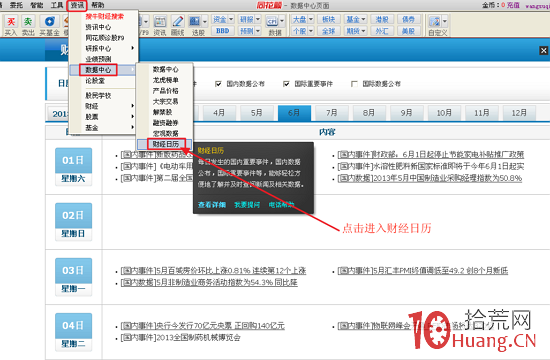Enable the 国际数据公布 checkbox
Screen dimensions: 550x360
click(x=354, y=84)
